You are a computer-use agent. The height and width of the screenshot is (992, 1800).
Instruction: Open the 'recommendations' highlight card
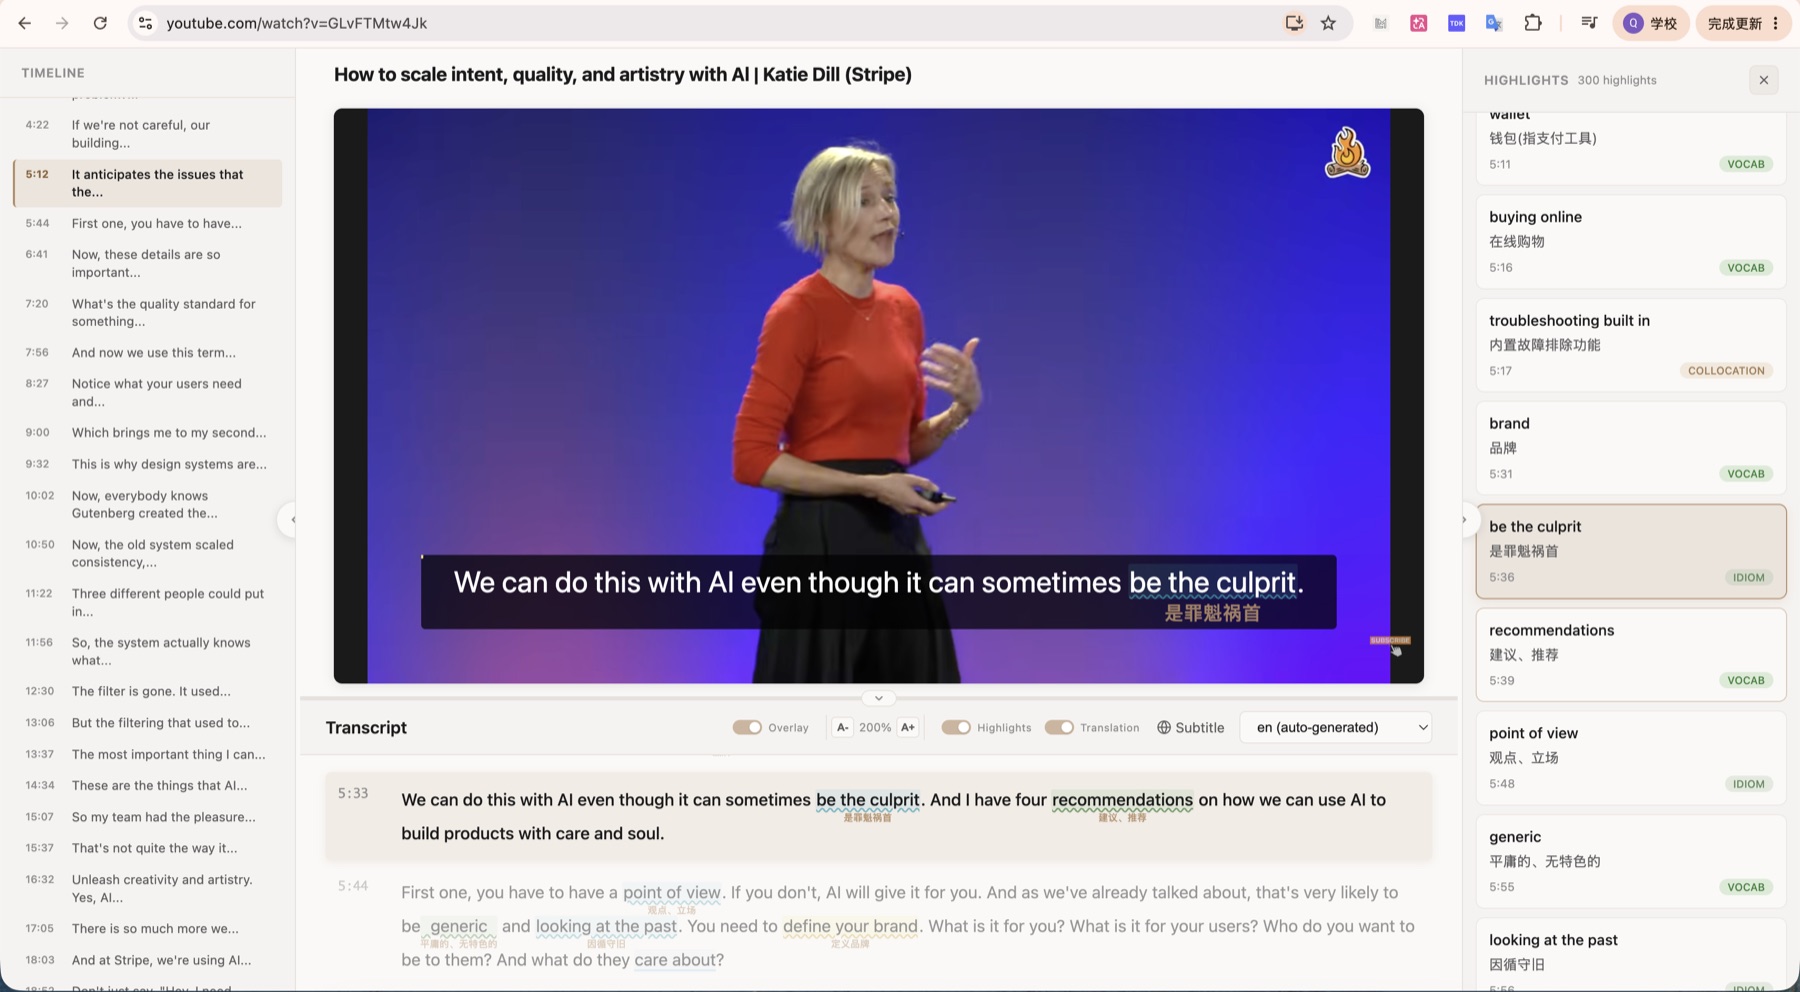tap(1631, 655)
